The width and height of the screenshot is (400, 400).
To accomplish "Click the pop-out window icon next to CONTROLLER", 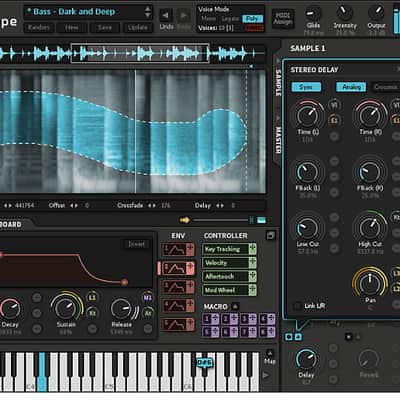I will click(270, 236).
